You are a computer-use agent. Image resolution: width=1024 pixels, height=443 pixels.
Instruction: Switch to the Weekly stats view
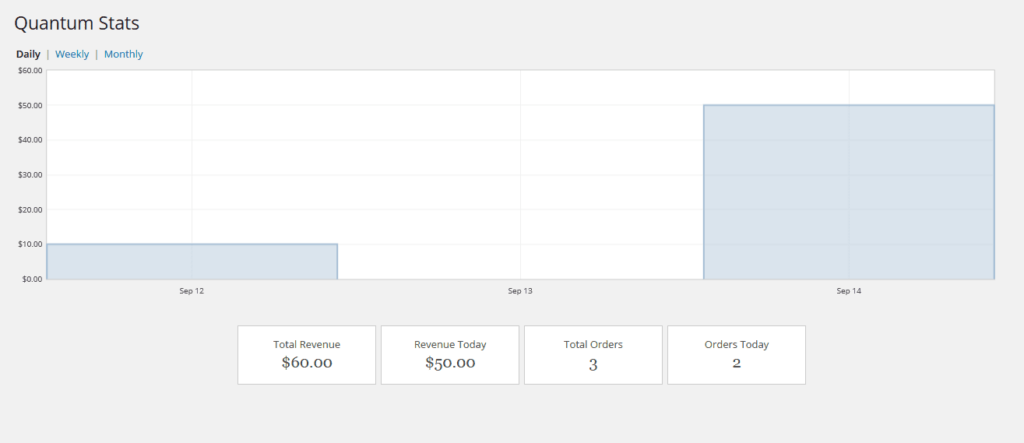[72, 54]
